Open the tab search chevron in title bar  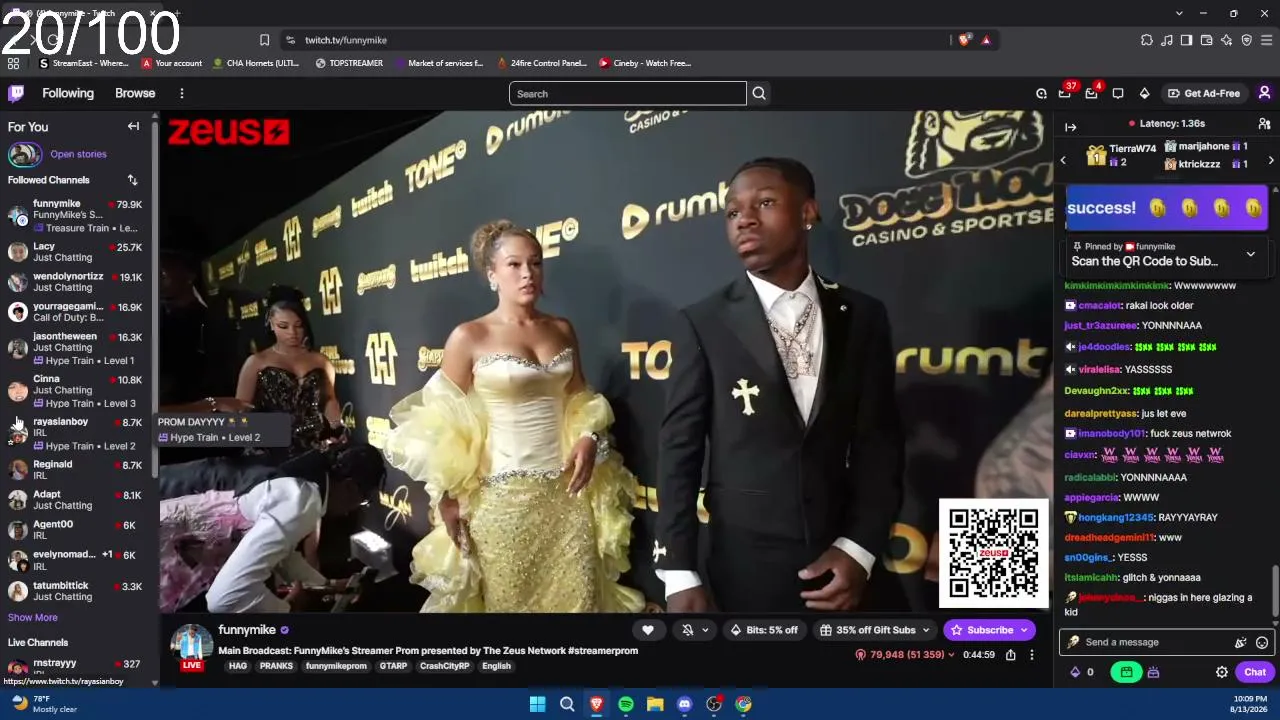coord(1179,13)
